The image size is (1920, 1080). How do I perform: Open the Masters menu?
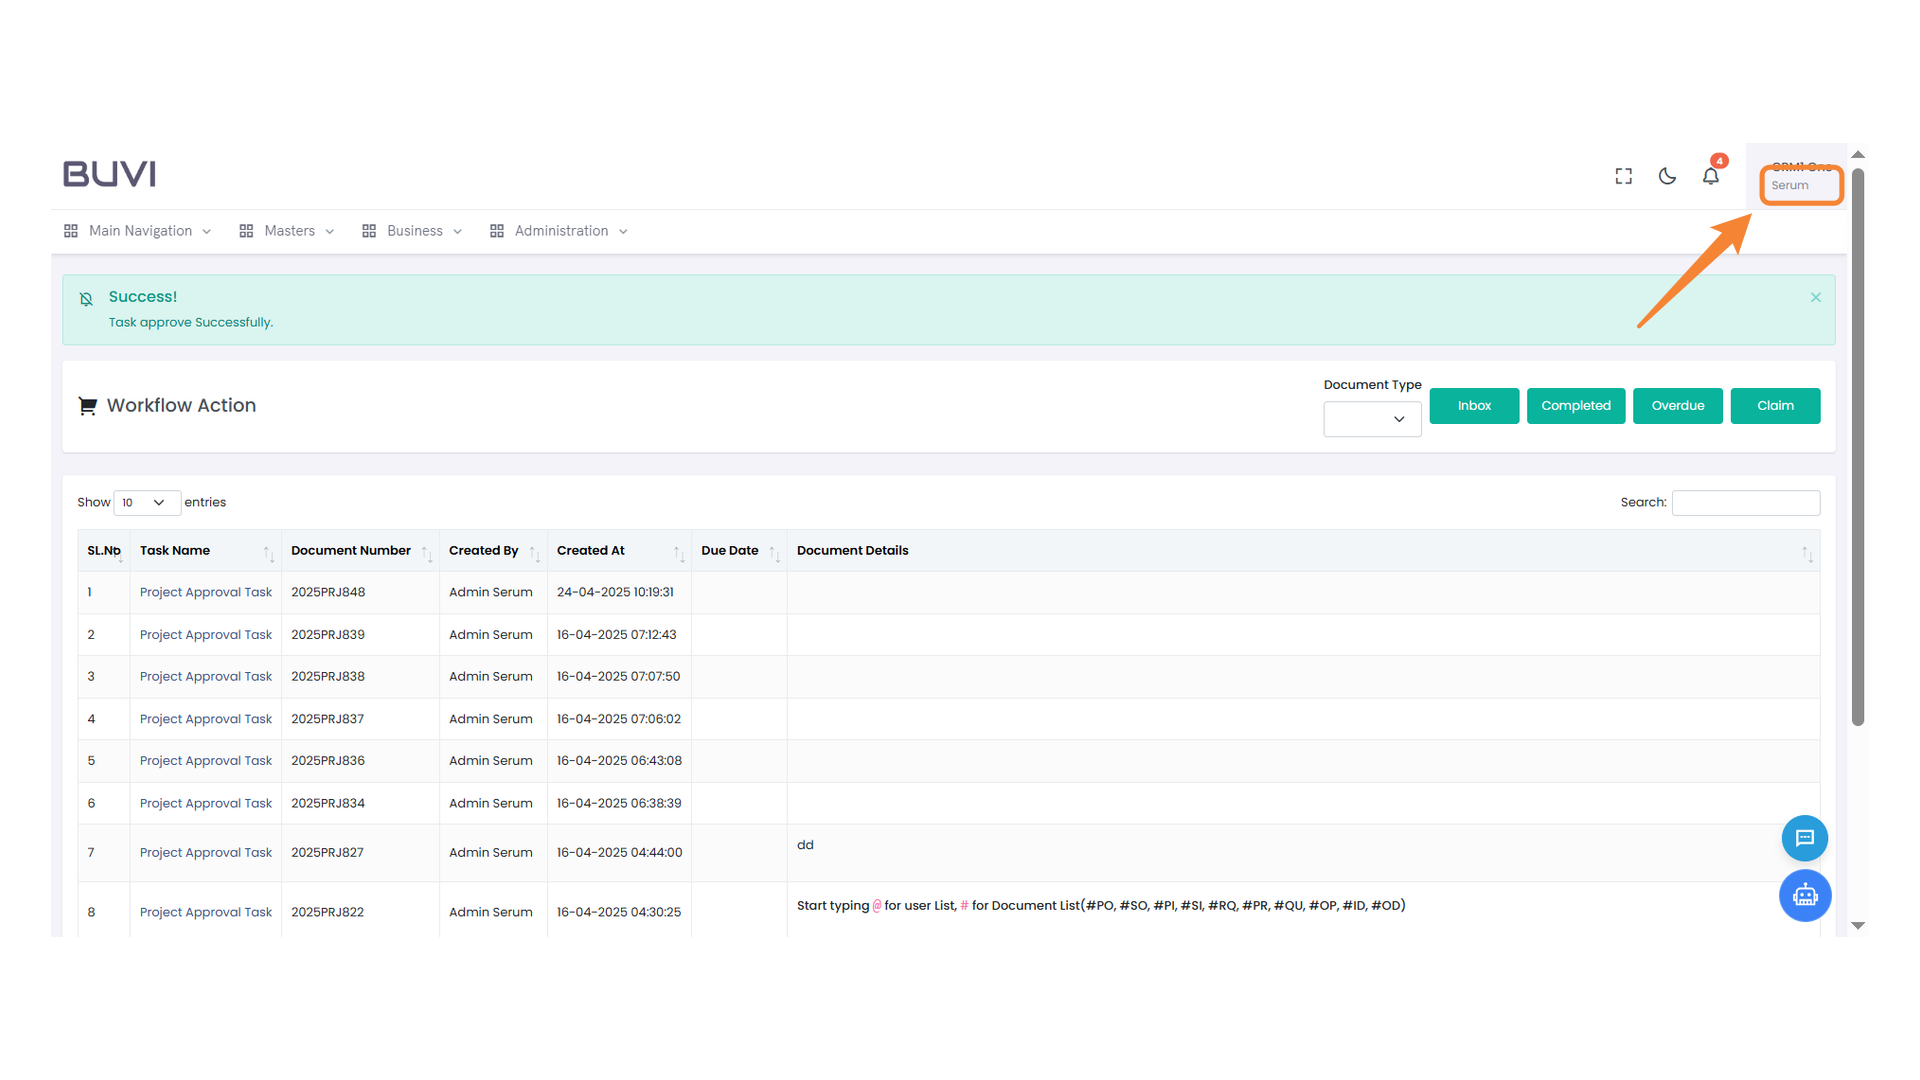pos(288,230)
